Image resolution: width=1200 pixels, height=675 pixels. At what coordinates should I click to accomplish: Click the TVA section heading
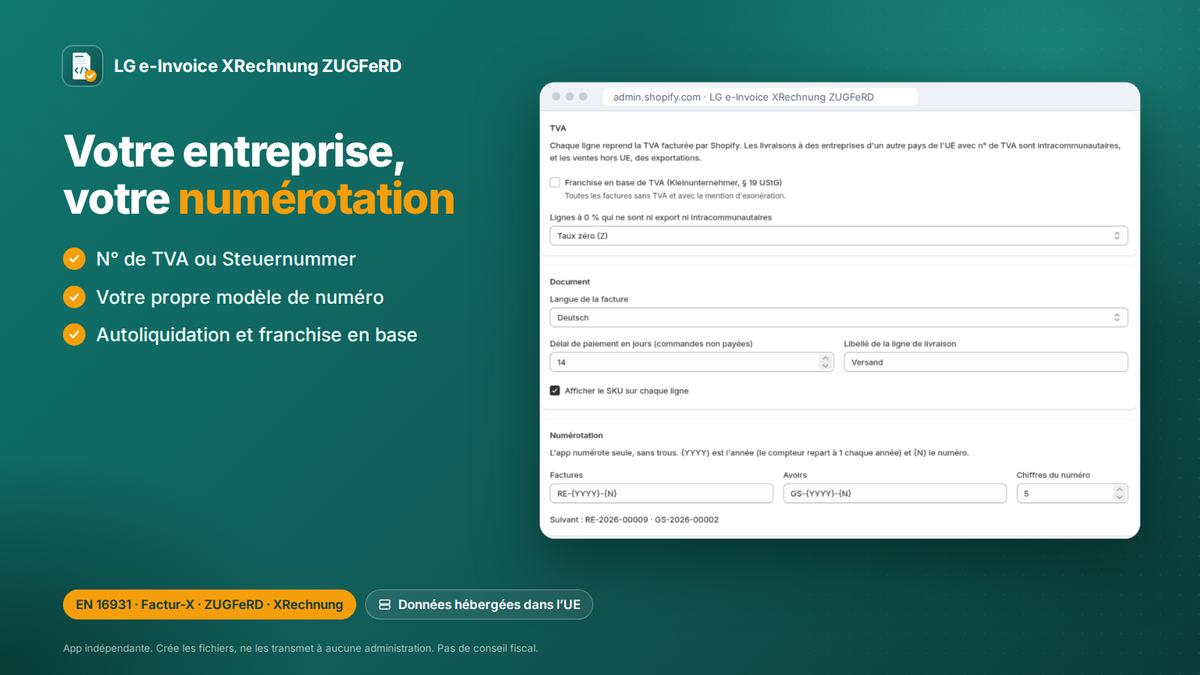pos(558,128)
